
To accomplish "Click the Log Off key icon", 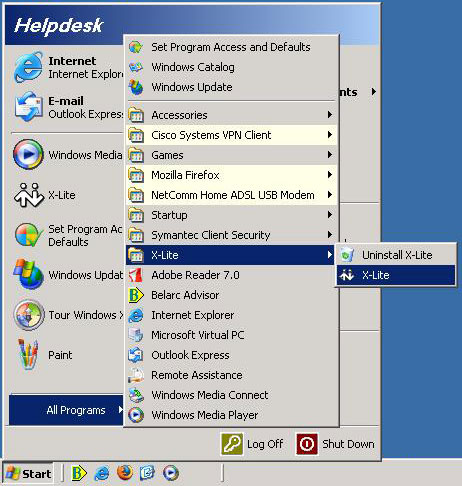I will (x=232, y=444).
